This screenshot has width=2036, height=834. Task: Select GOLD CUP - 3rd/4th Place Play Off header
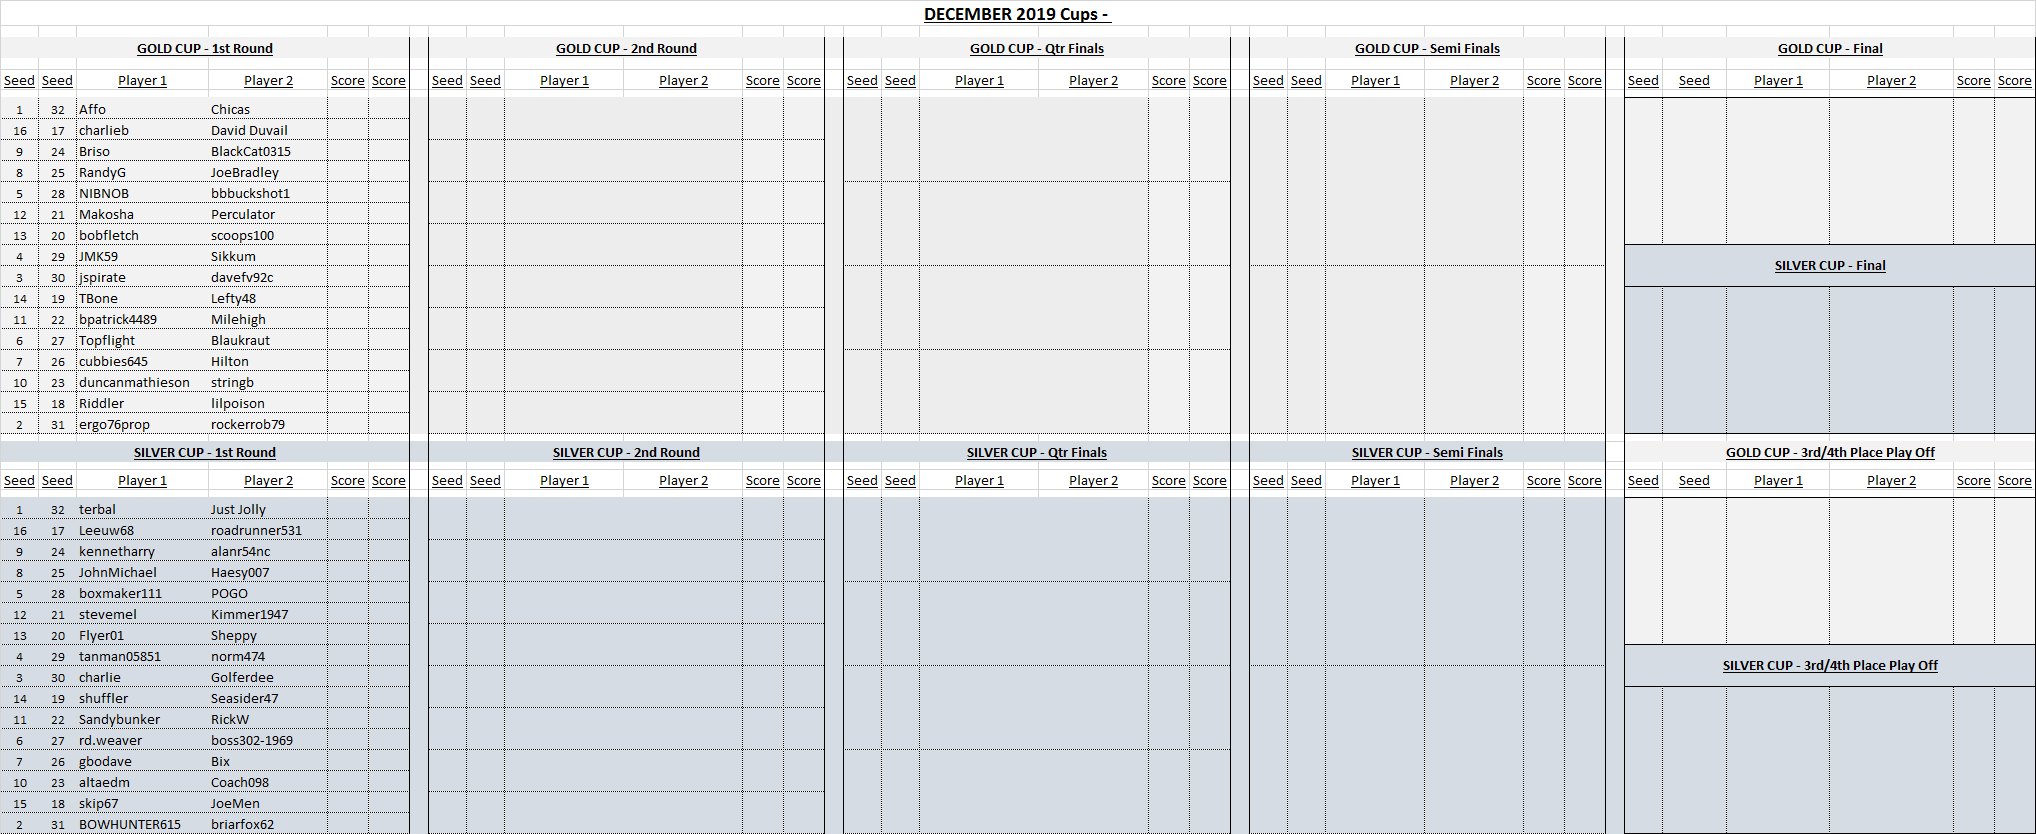[1829, 453]
